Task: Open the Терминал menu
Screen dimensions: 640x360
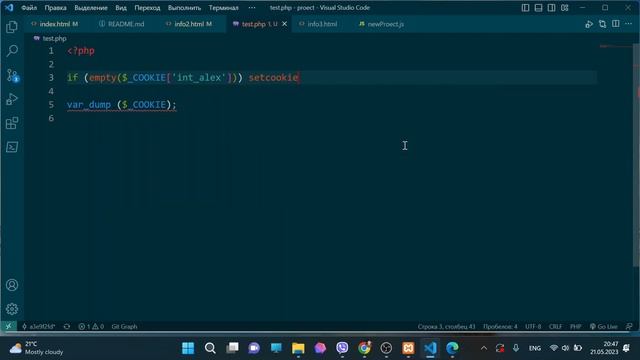Action: pos(224,8)
